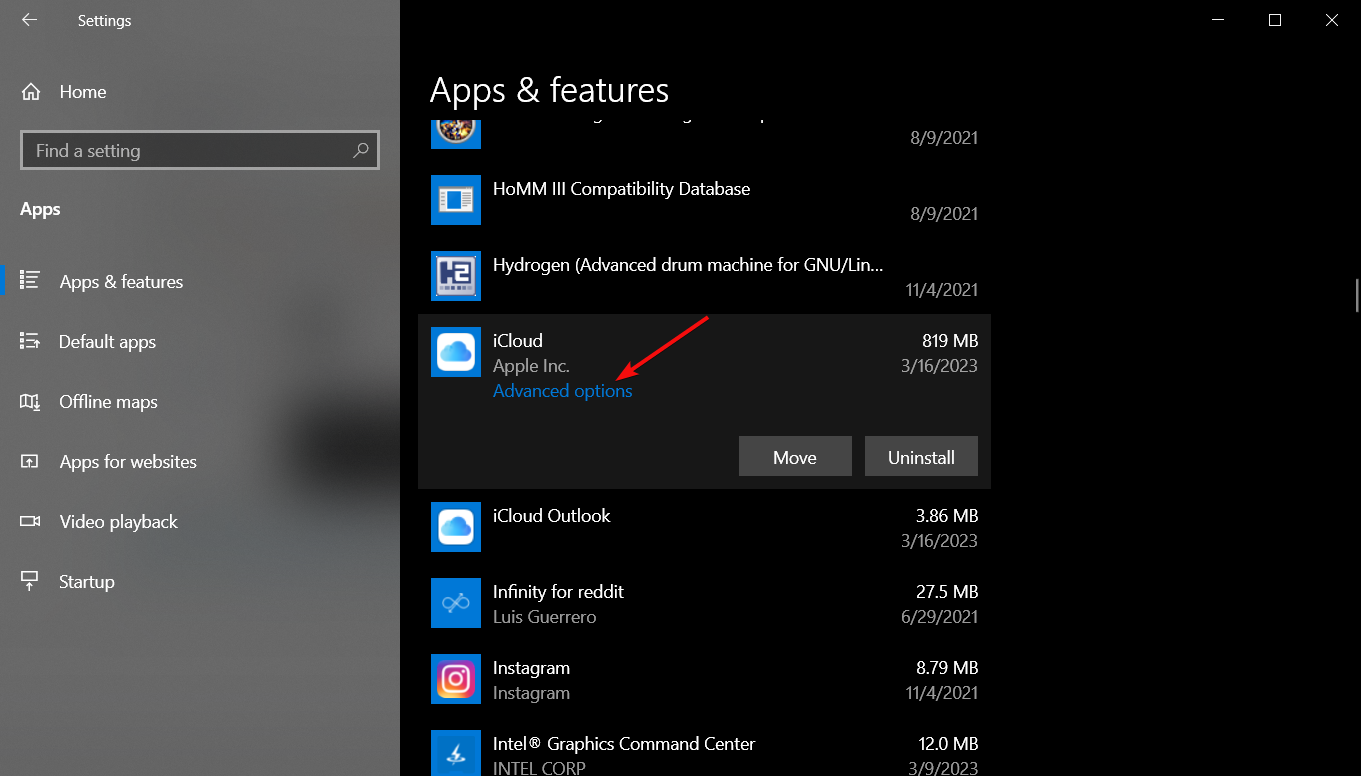Screen dimensions: 1361x776
Task: Click the Luis Guerrero publisher text
Action: pos(544,617)
